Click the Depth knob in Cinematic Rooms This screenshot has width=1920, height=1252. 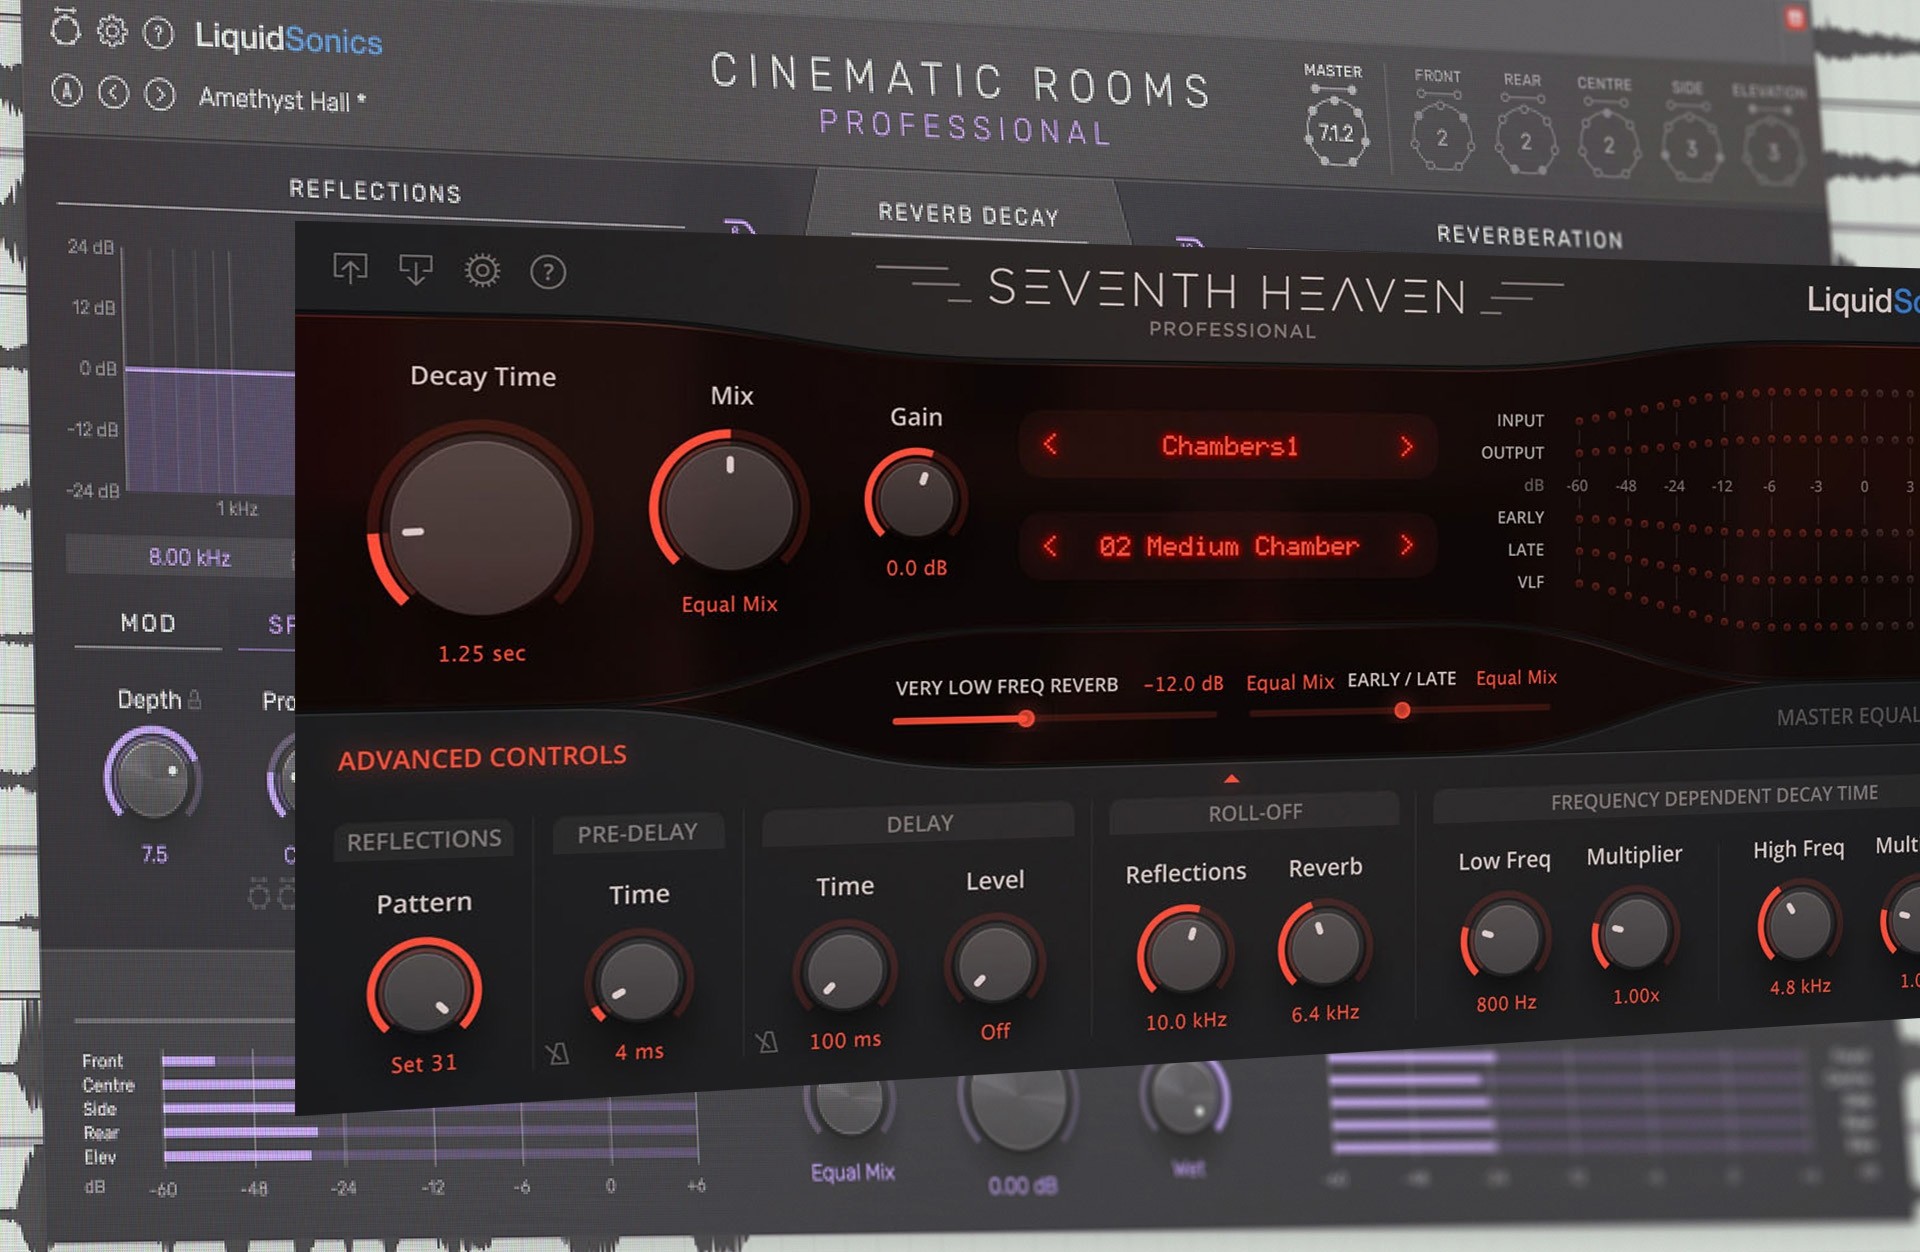click(x=152, y=778)
